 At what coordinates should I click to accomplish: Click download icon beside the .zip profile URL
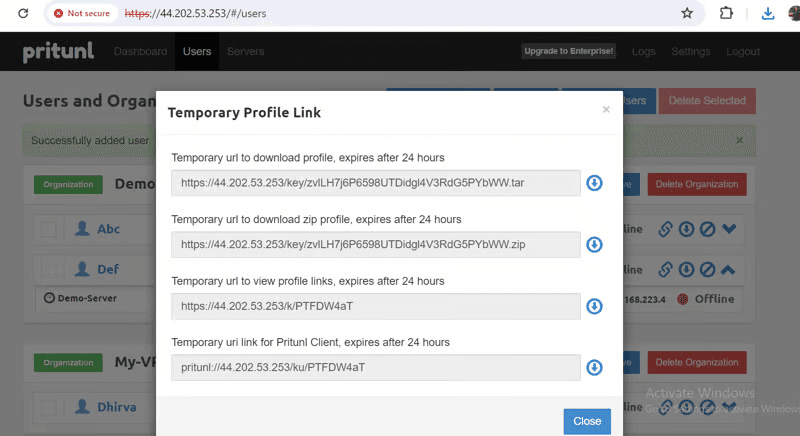tap(594, 245)
